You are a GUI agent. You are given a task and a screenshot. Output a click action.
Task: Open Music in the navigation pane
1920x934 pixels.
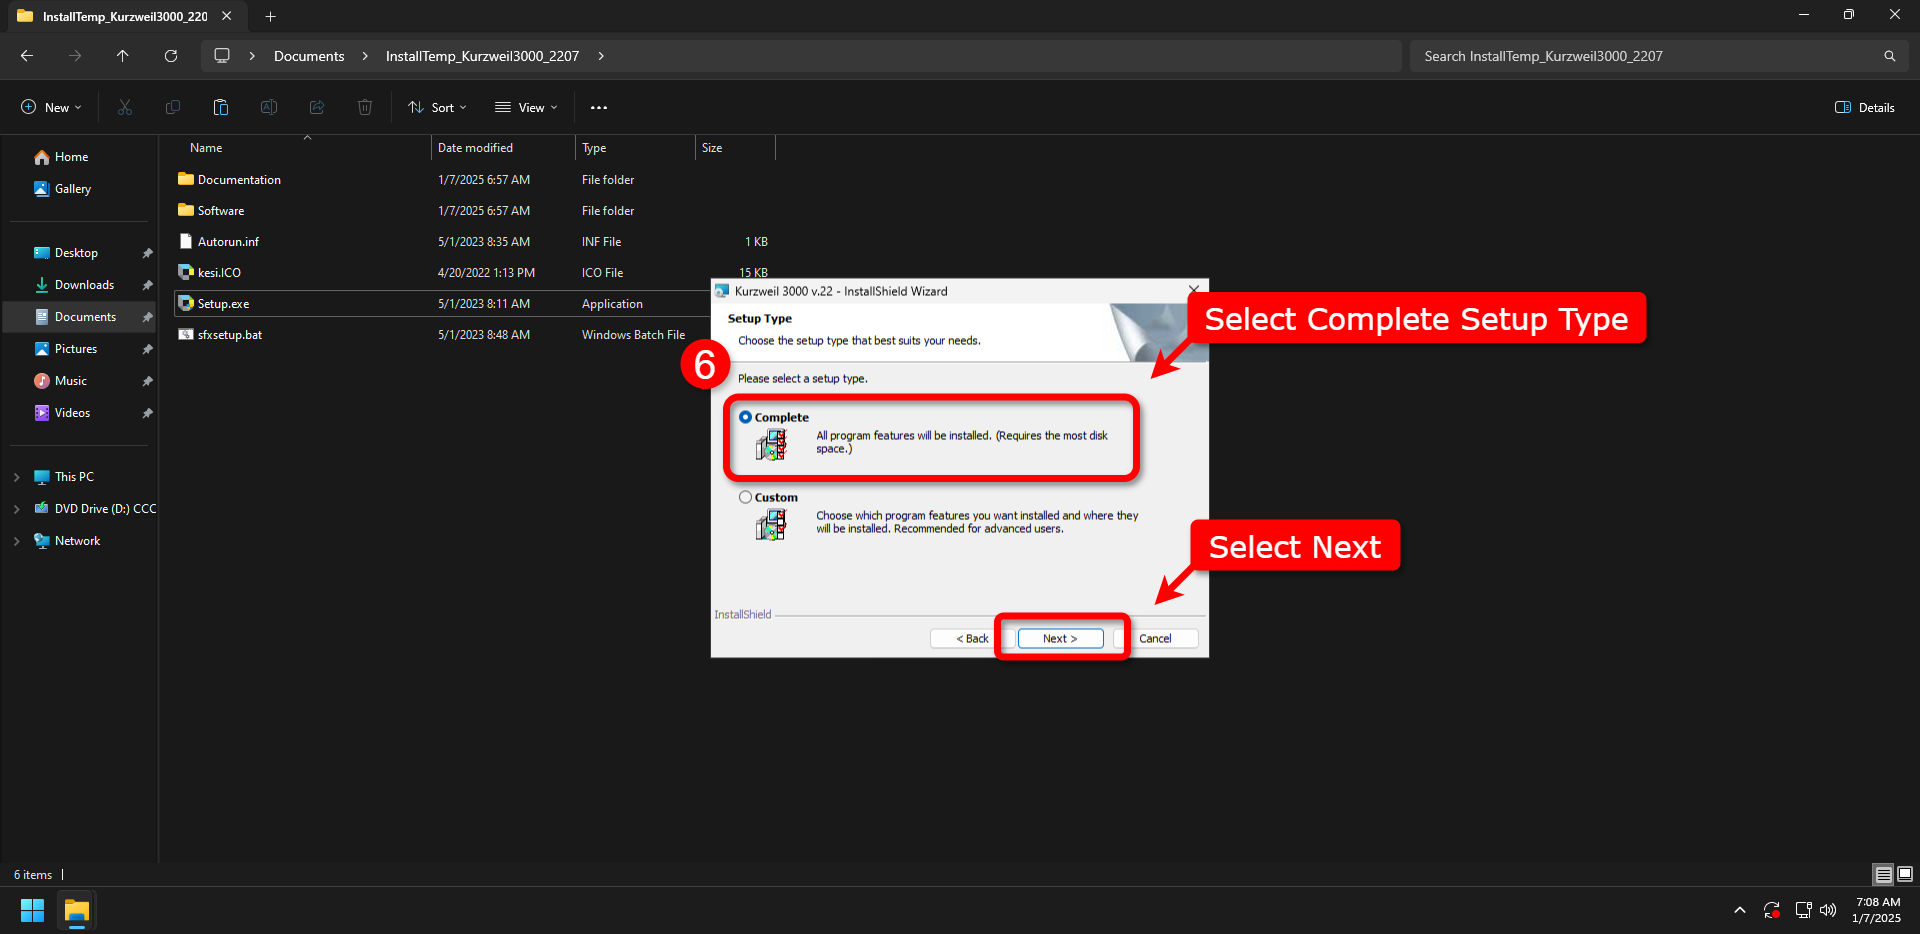70,381
